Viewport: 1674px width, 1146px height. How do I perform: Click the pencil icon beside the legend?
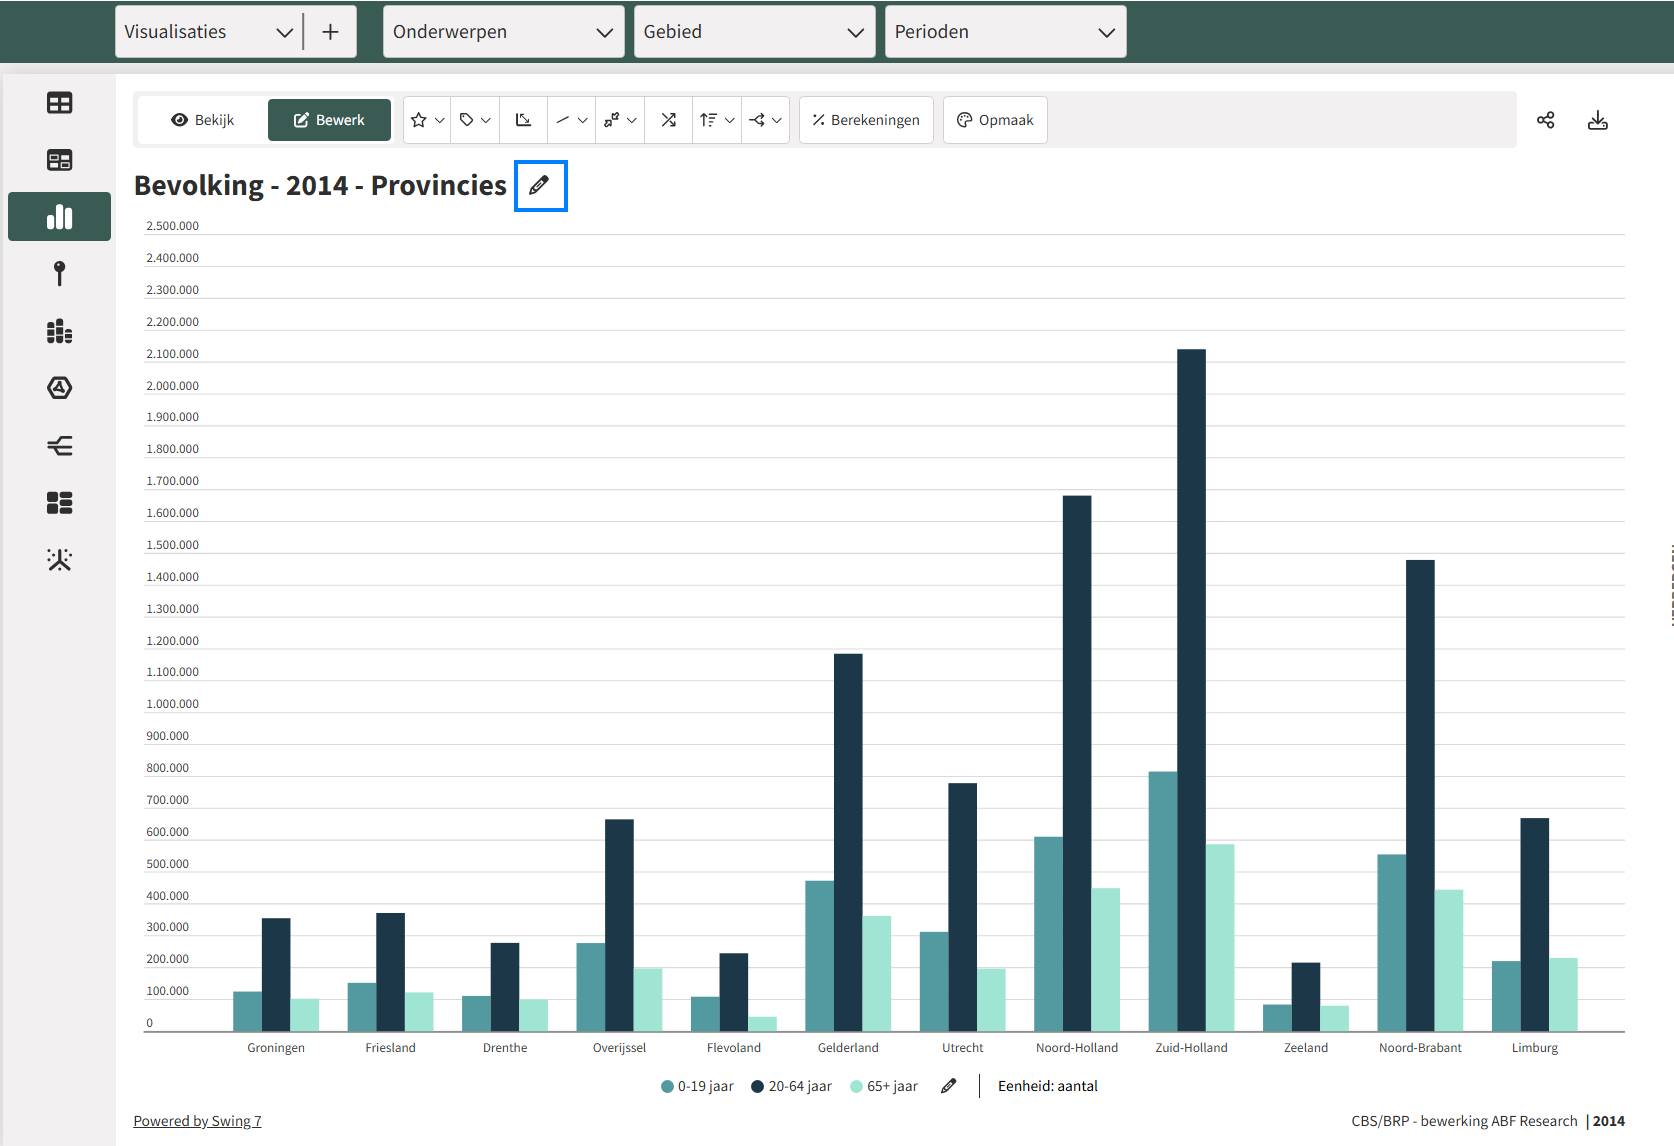pos(948,1086)
